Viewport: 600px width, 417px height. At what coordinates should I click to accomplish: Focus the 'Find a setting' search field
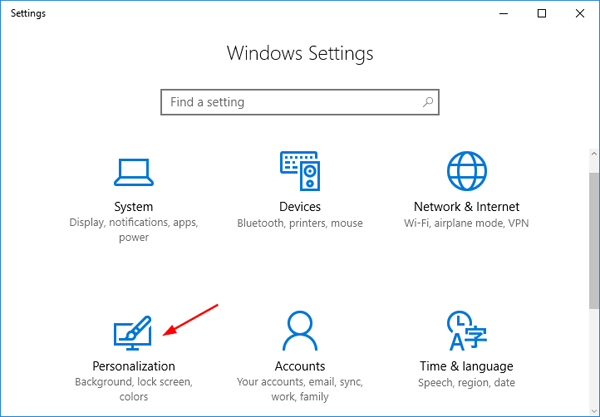pos(290,102)
